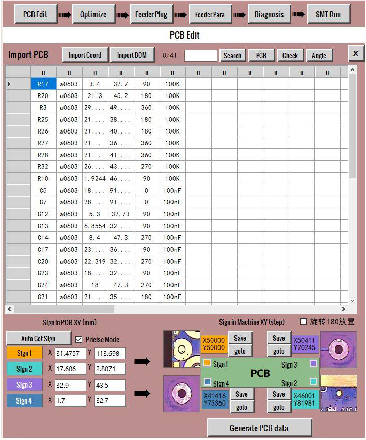This screenshot has height=440, width=366.
Task: Click the Generate PCB data button
Action: (260, 428)
